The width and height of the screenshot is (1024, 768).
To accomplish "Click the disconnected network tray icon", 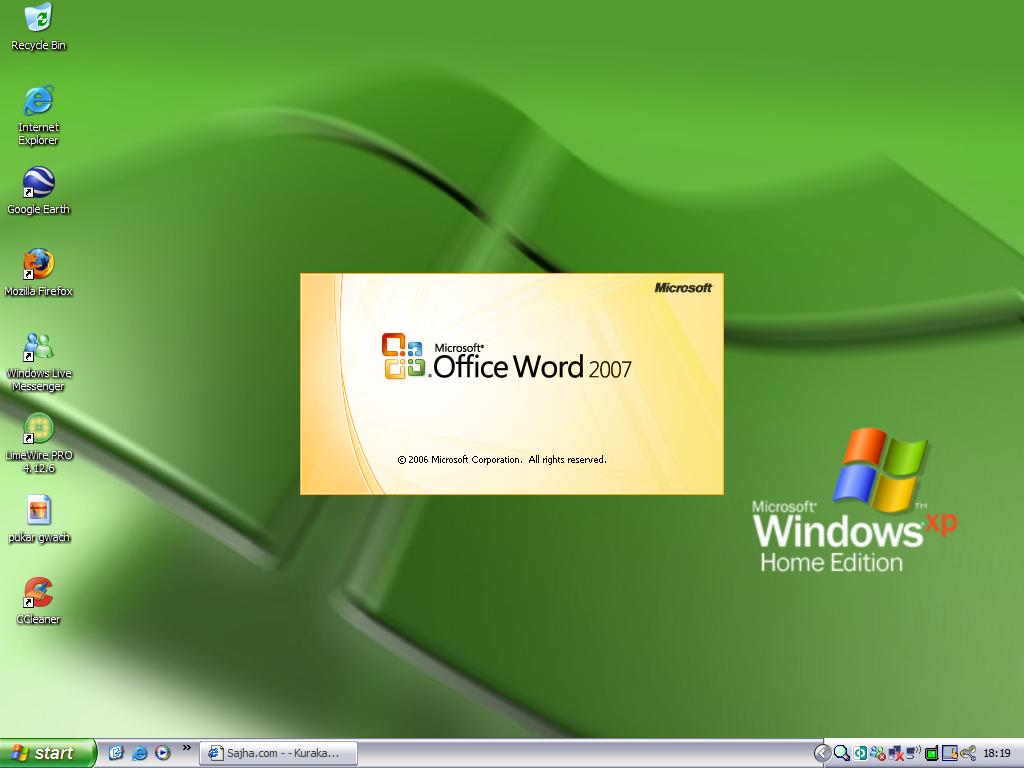I will pyautogui.click(x=896, y=753).
